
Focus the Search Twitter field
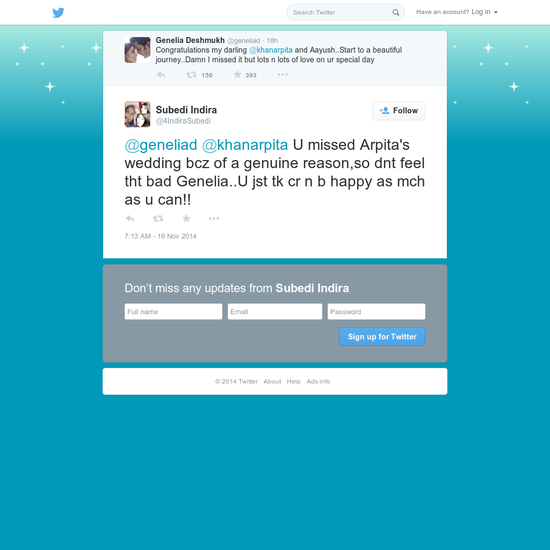point(340,12)
